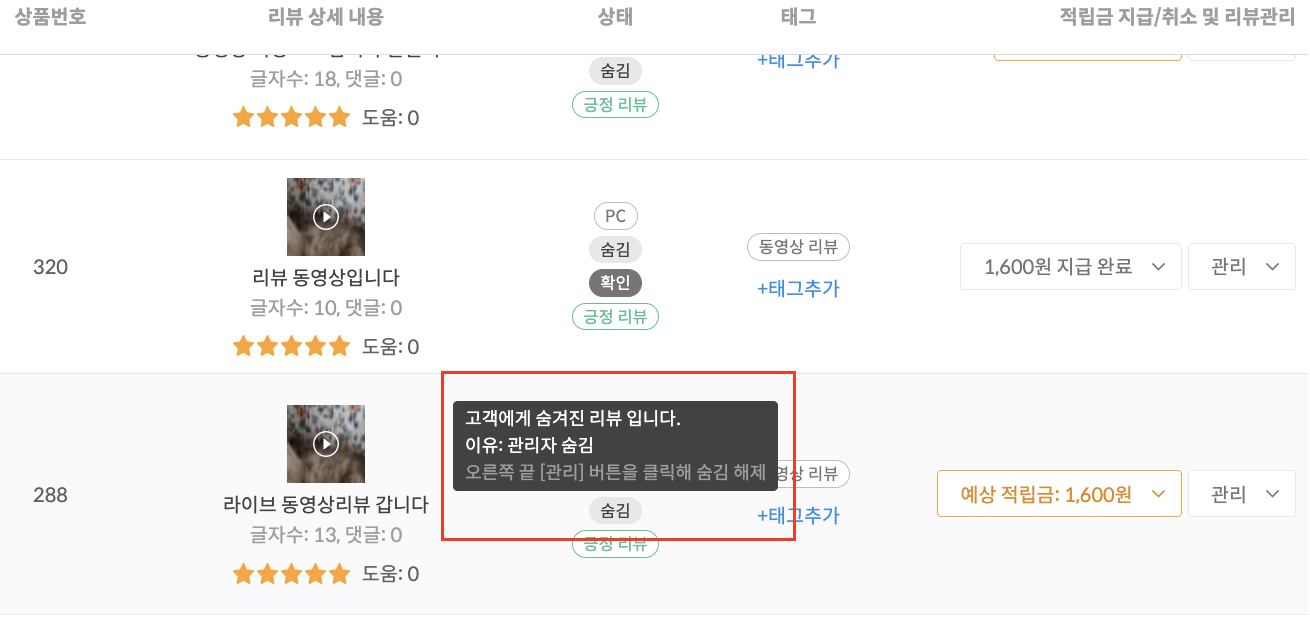Select the 동영상 리뷰 tag on review 320
Image resolution: width=1310 pixels, height=644 pixels.
[x=797, y=246]
